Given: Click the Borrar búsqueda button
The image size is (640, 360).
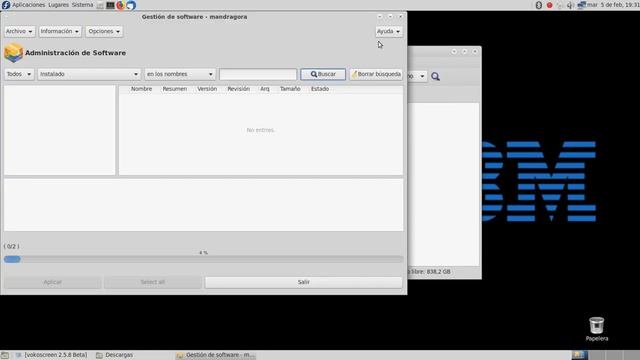Looking at the screenshot, I should (x=376, y=74).
